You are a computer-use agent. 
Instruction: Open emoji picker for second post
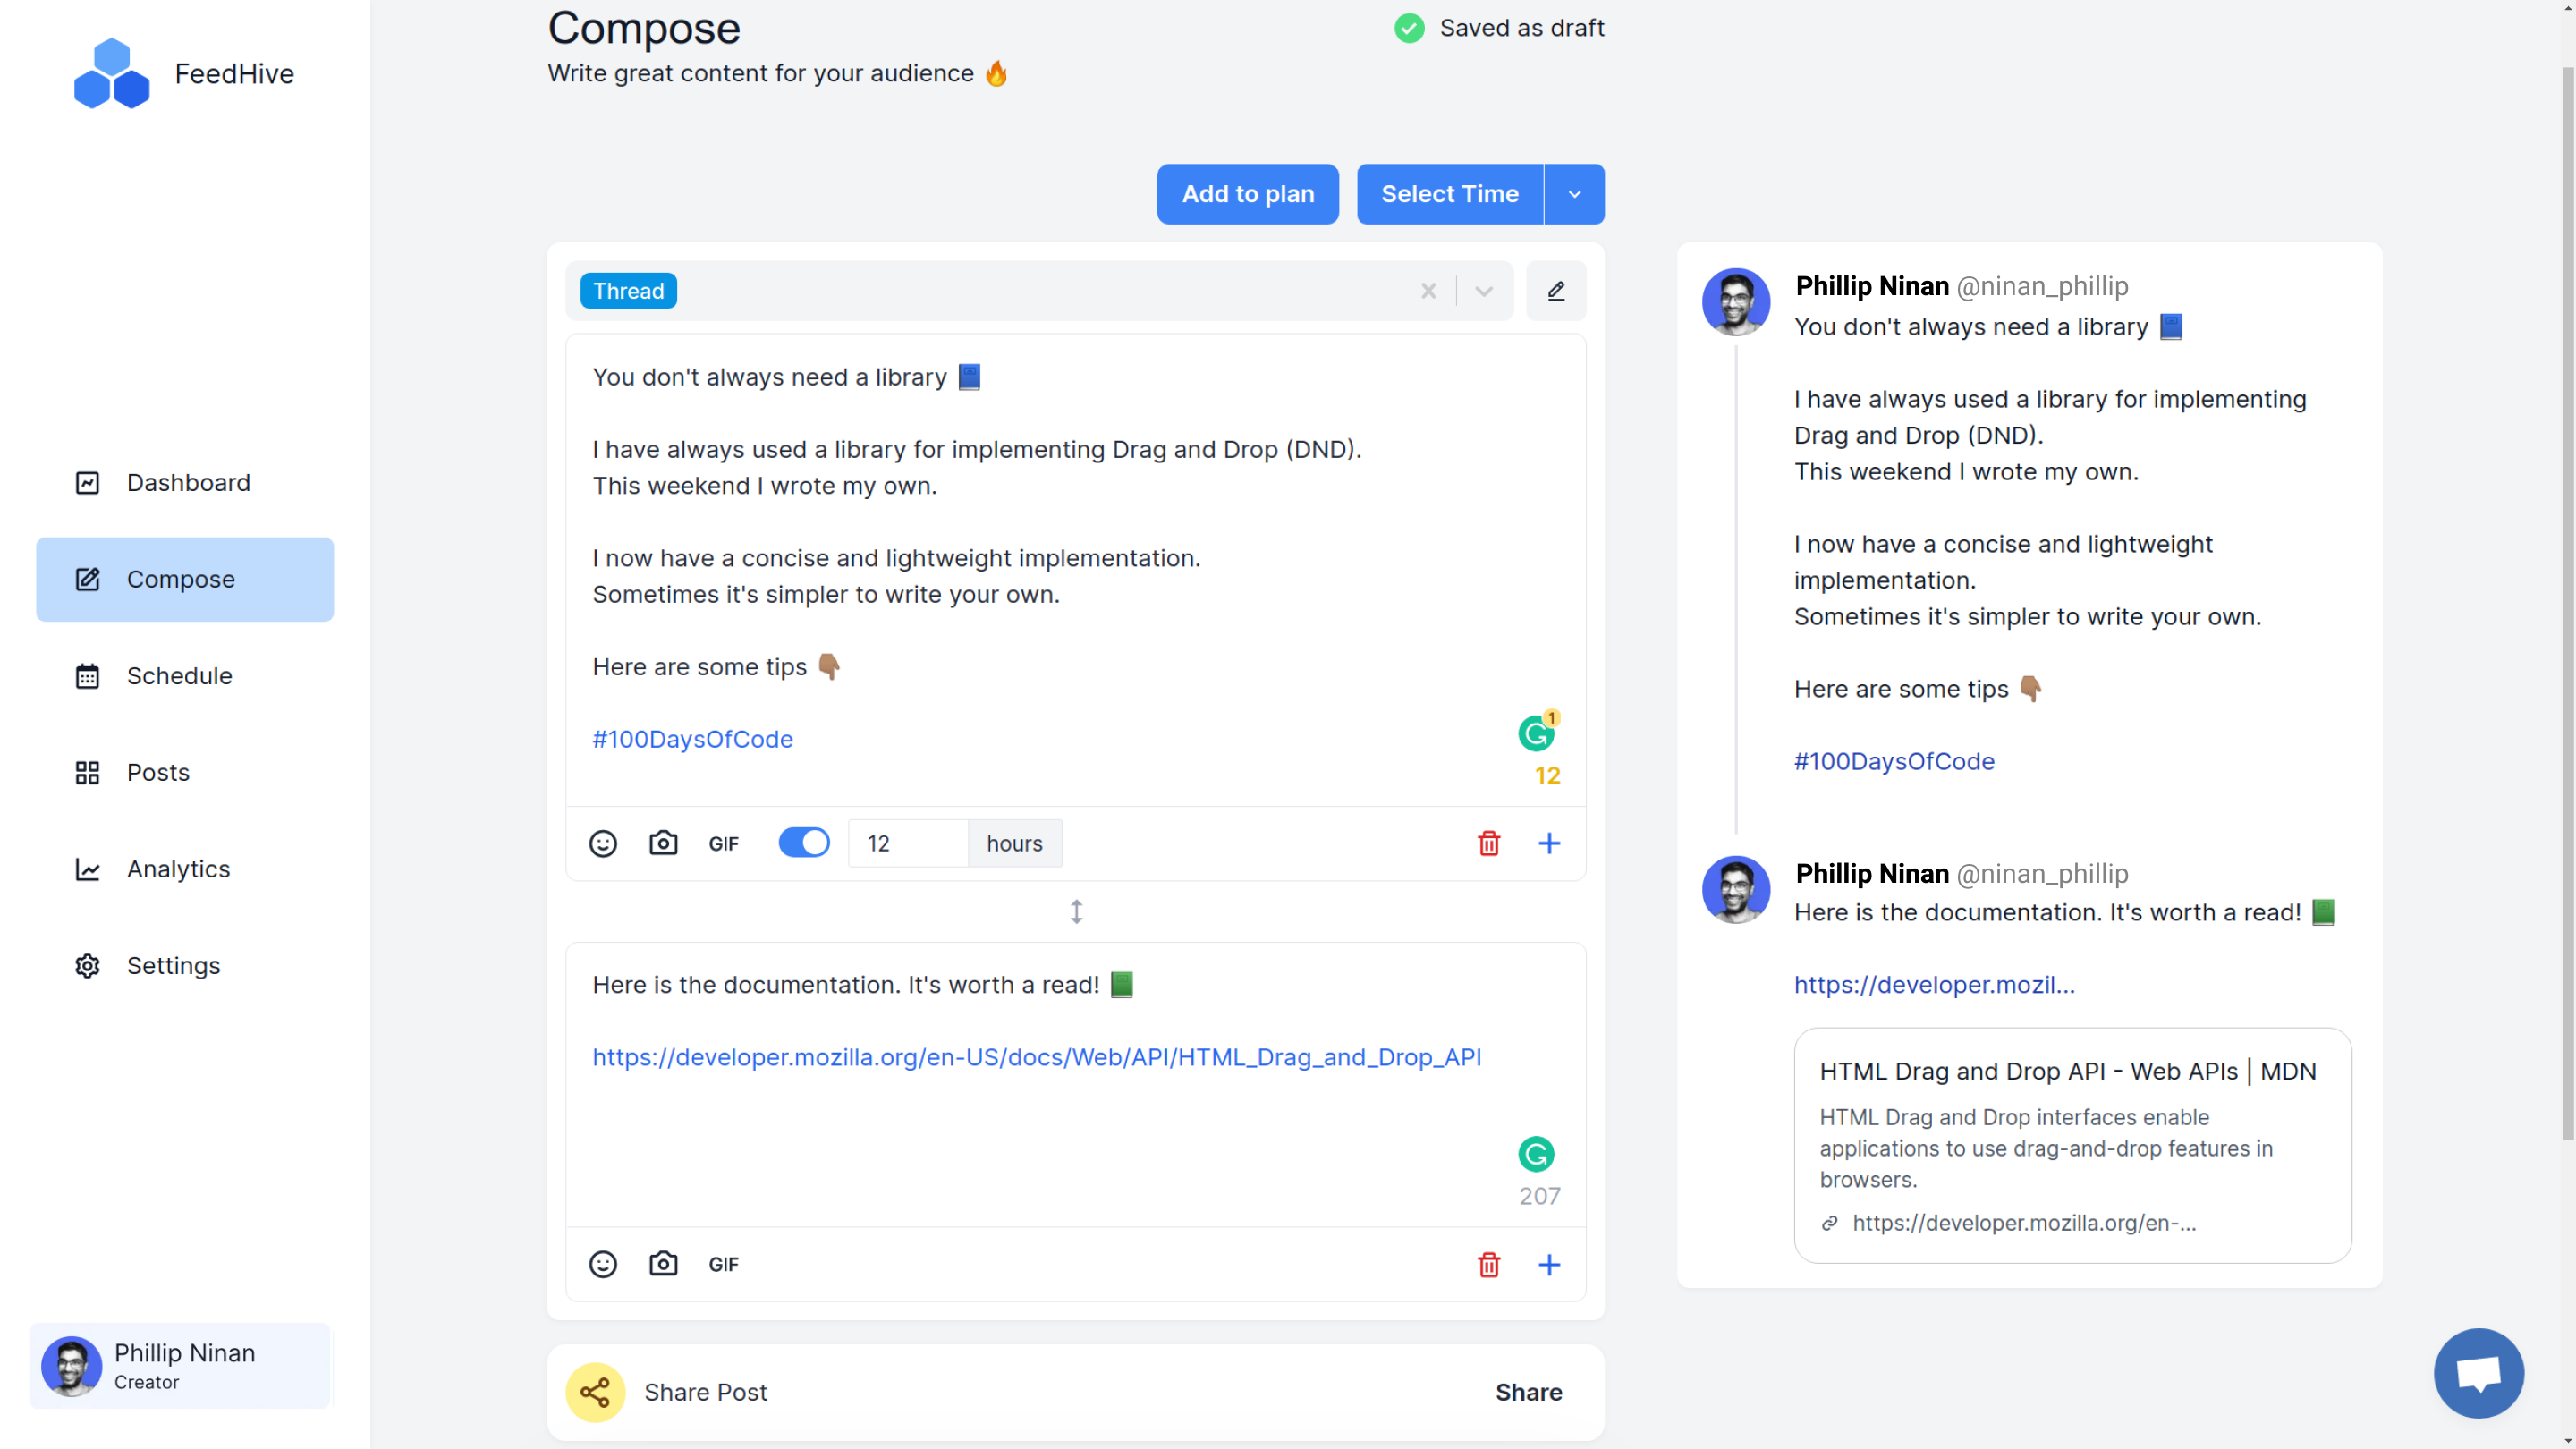point(603,1265)
